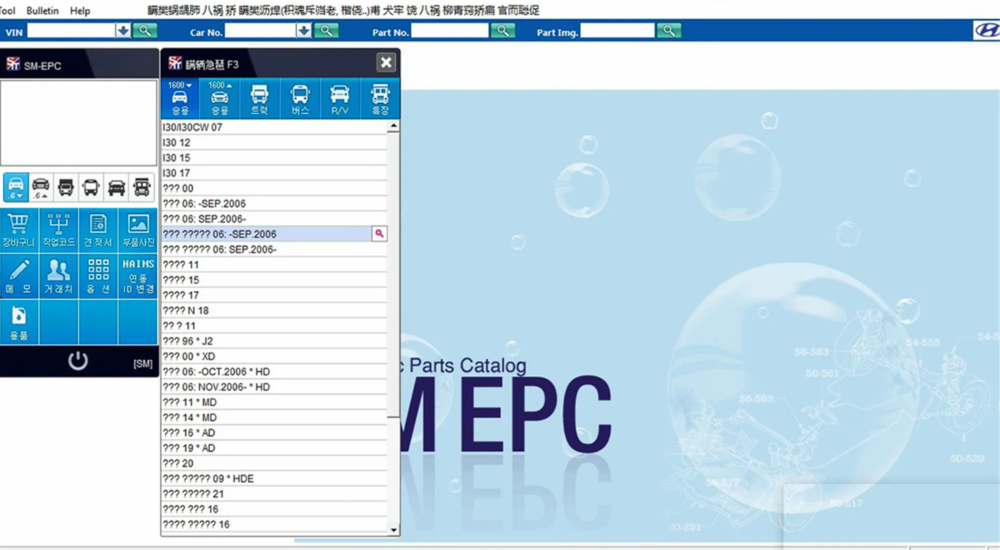Select 'I30 12' in the list
Viewport: 1000px width, 550px height.
274,142
